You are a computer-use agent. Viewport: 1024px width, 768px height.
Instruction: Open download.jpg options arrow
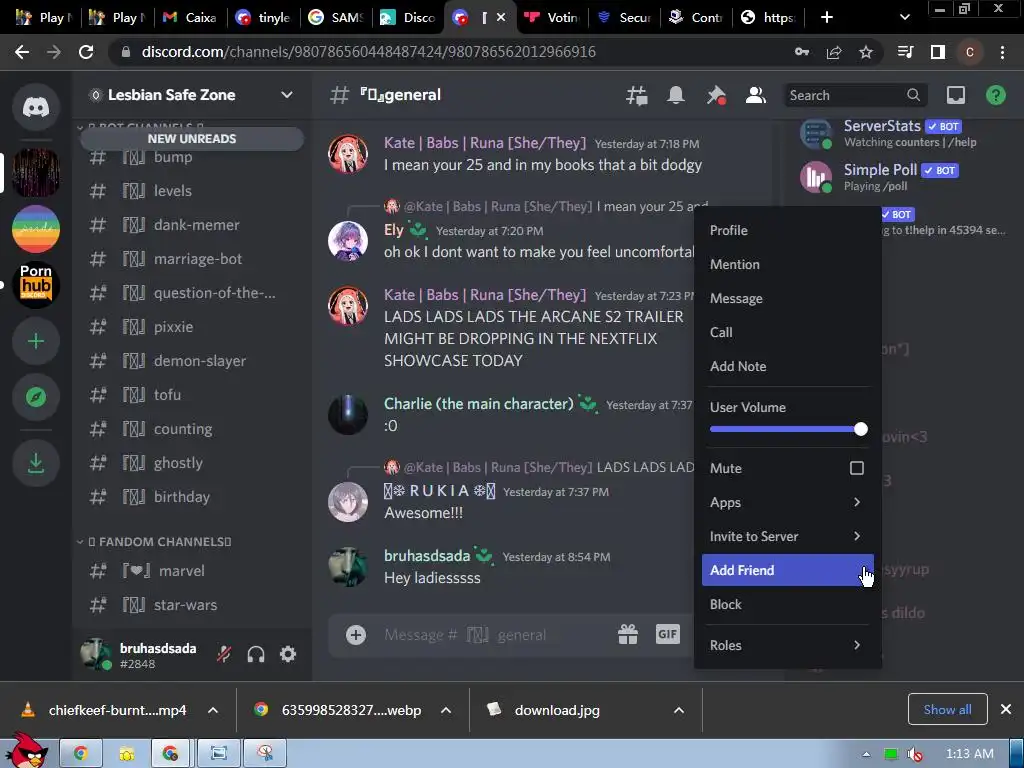[679, 710]
